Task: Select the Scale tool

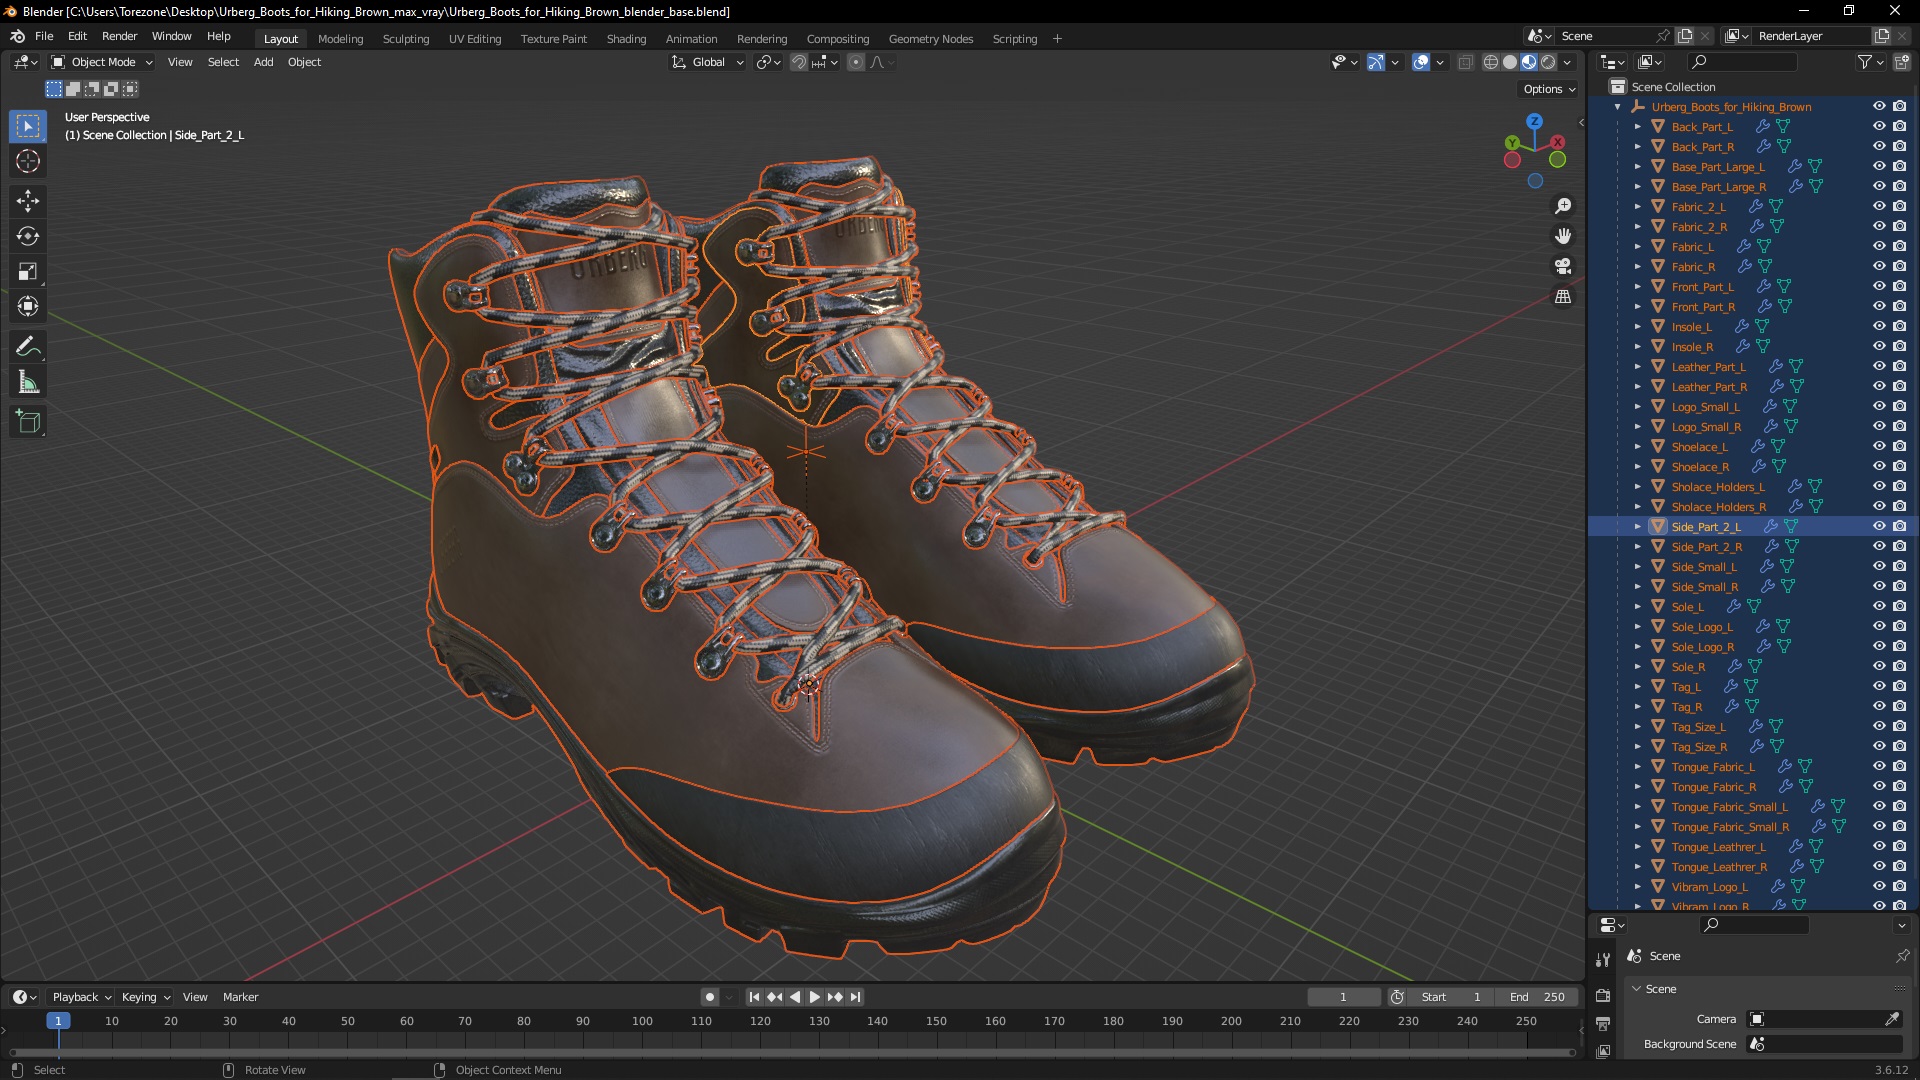Action: [28, 271]
